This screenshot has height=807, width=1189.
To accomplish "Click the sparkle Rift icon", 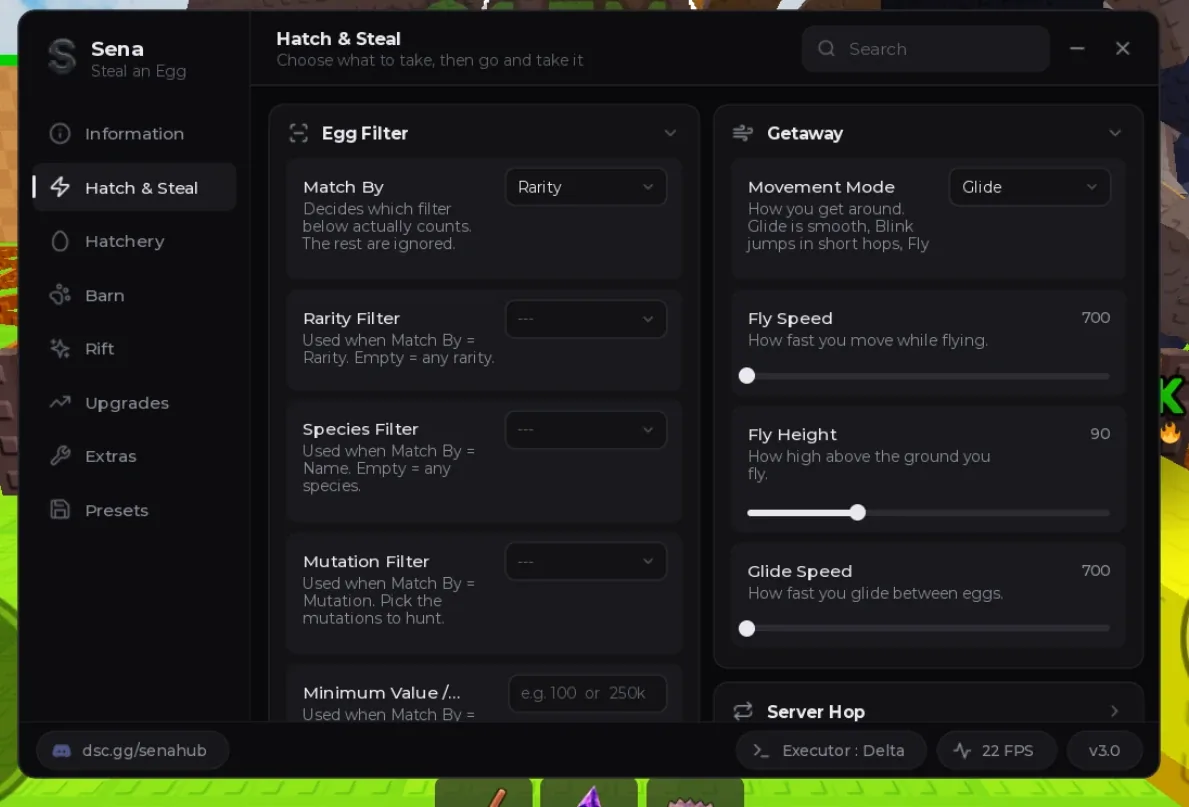I will point(60,348).
